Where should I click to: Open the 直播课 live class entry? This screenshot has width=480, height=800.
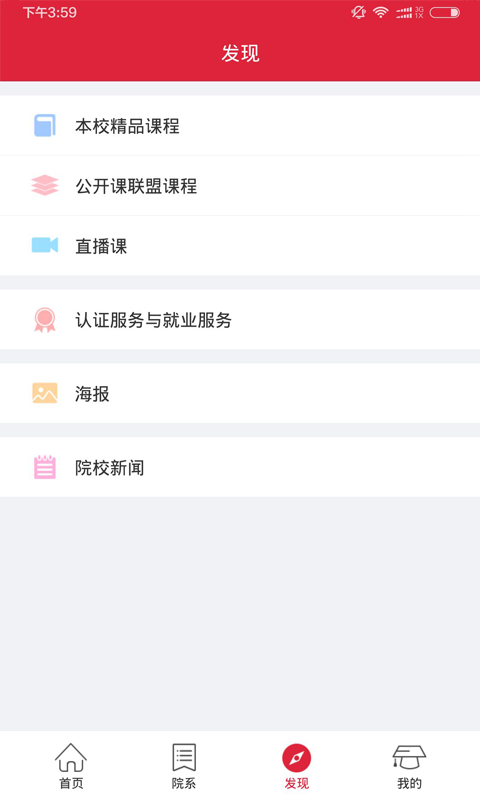coord(240,245)
